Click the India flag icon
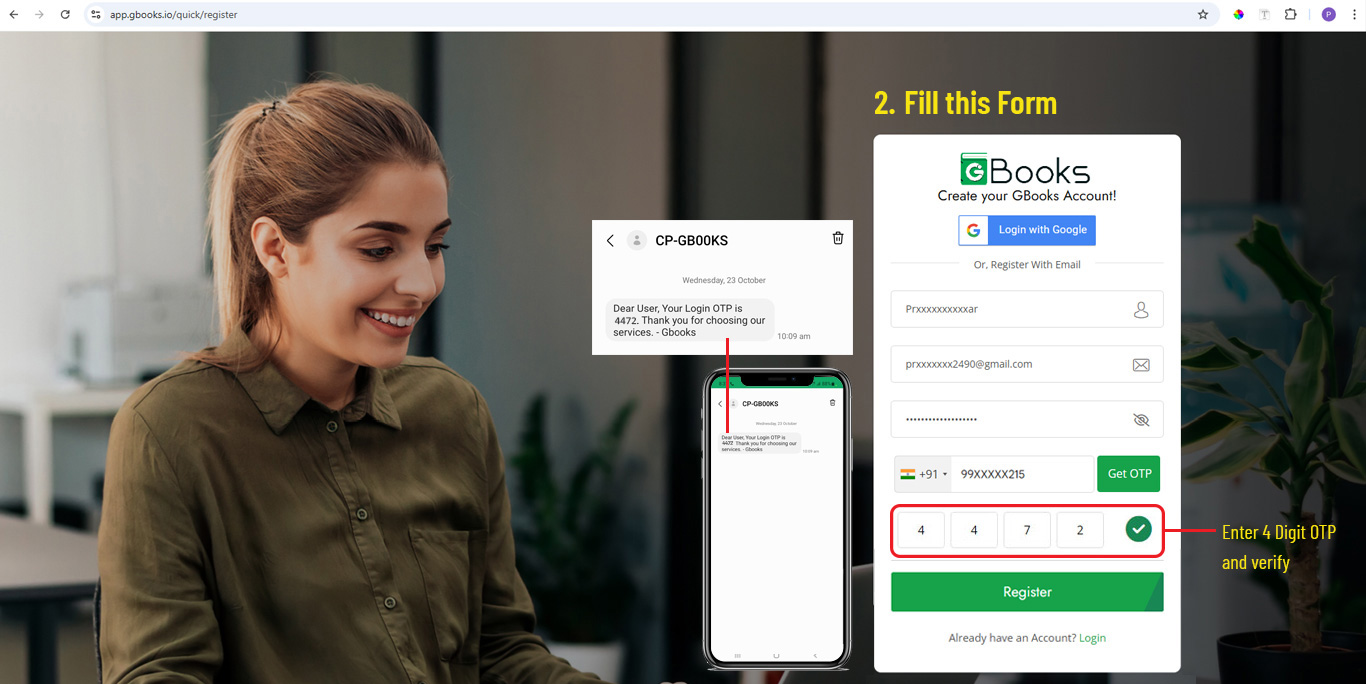The height and width of the screenshot is (684, 1366). (x=908, y=474)
